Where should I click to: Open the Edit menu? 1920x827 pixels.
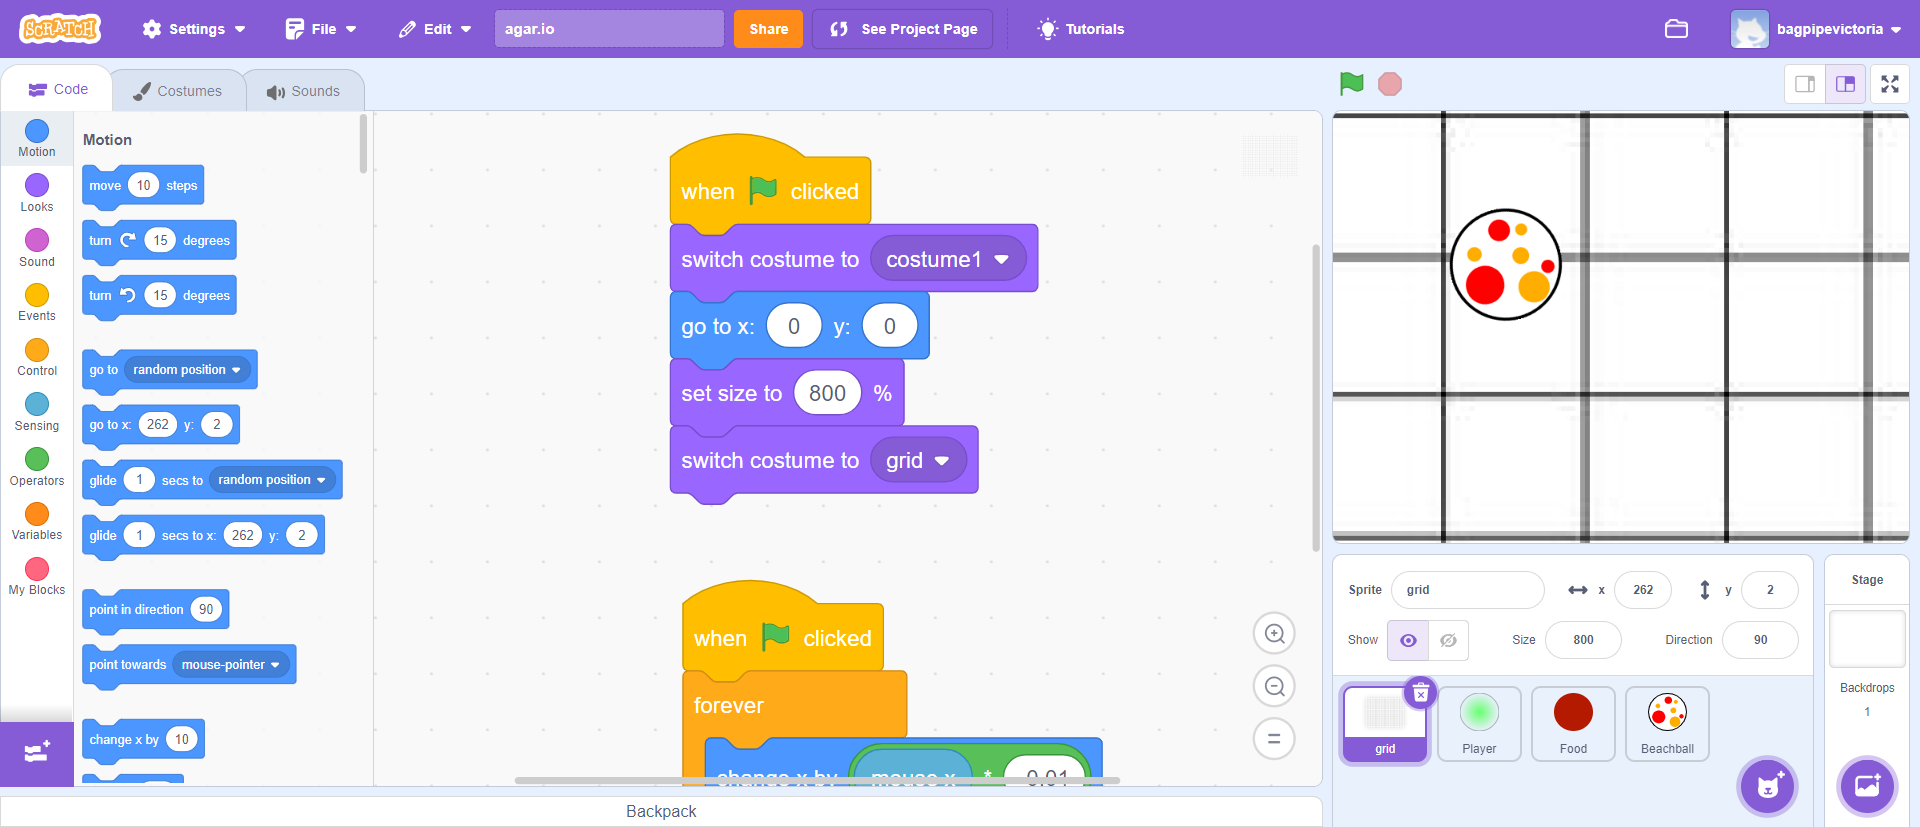click(x=435, y=29)
